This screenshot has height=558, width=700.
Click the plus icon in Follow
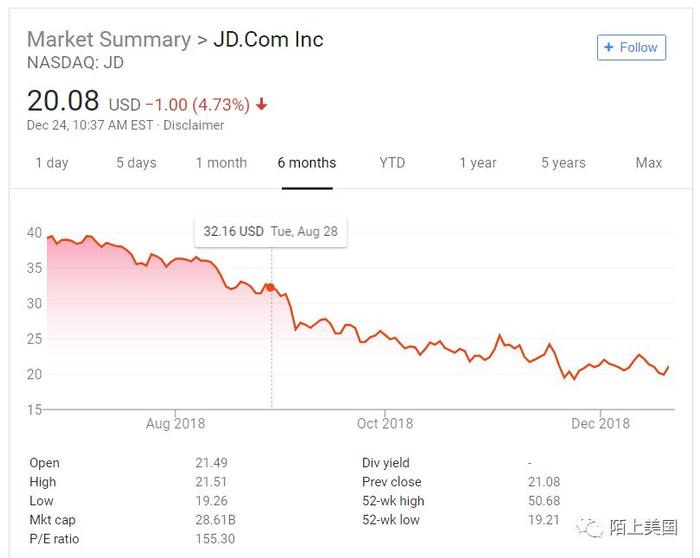tap(608, 47)
